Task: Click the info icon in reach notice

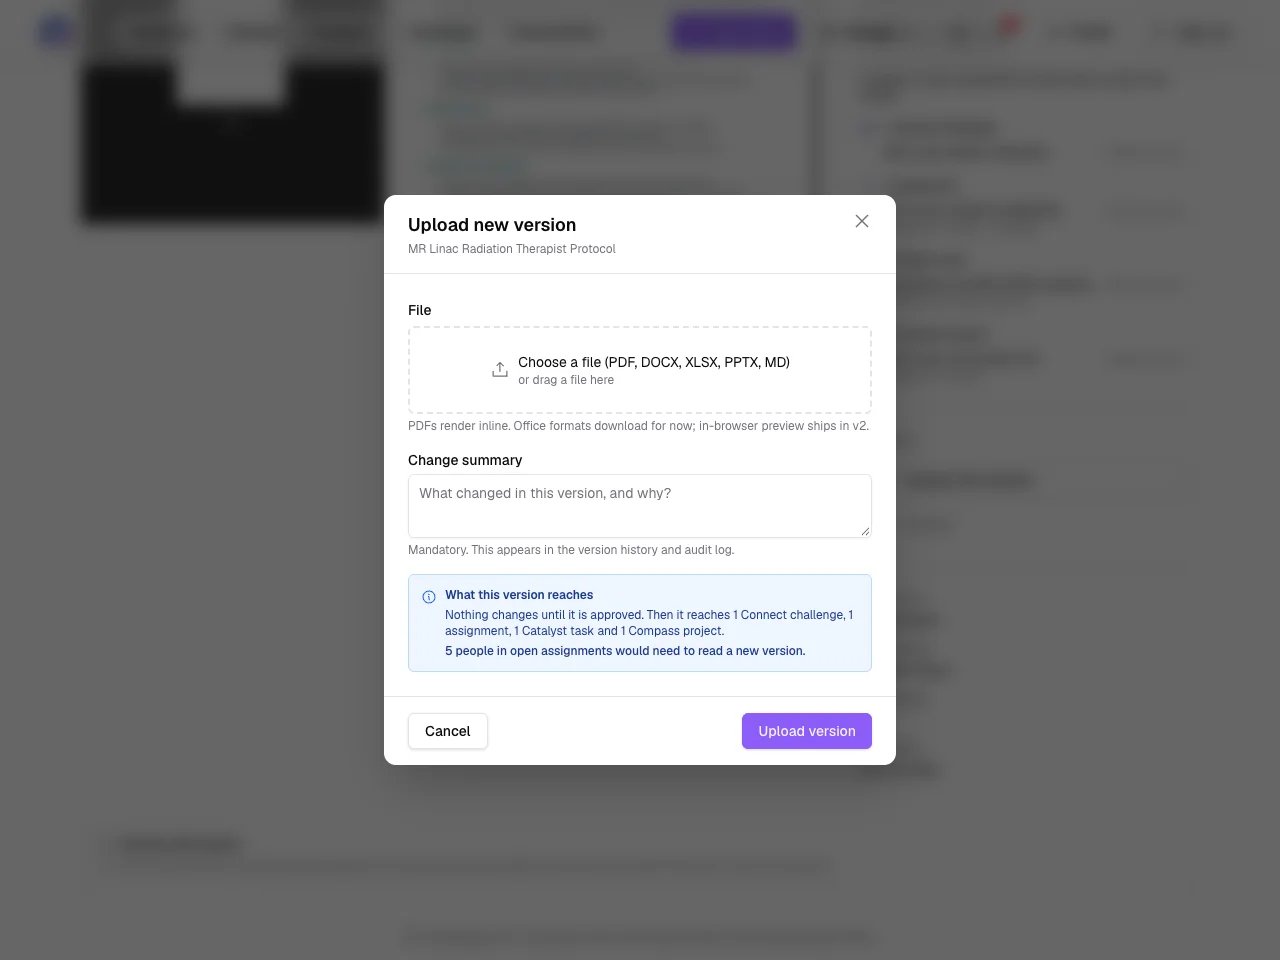Action: [x=429, y=597]
